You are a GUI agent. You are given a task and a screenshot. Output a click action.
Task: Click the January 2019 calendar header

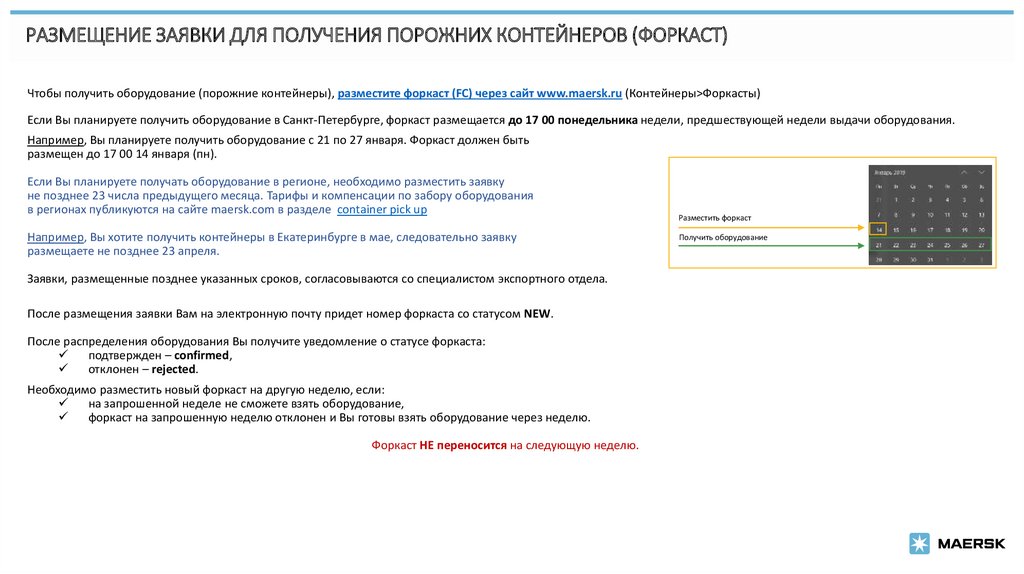(889, 172)
